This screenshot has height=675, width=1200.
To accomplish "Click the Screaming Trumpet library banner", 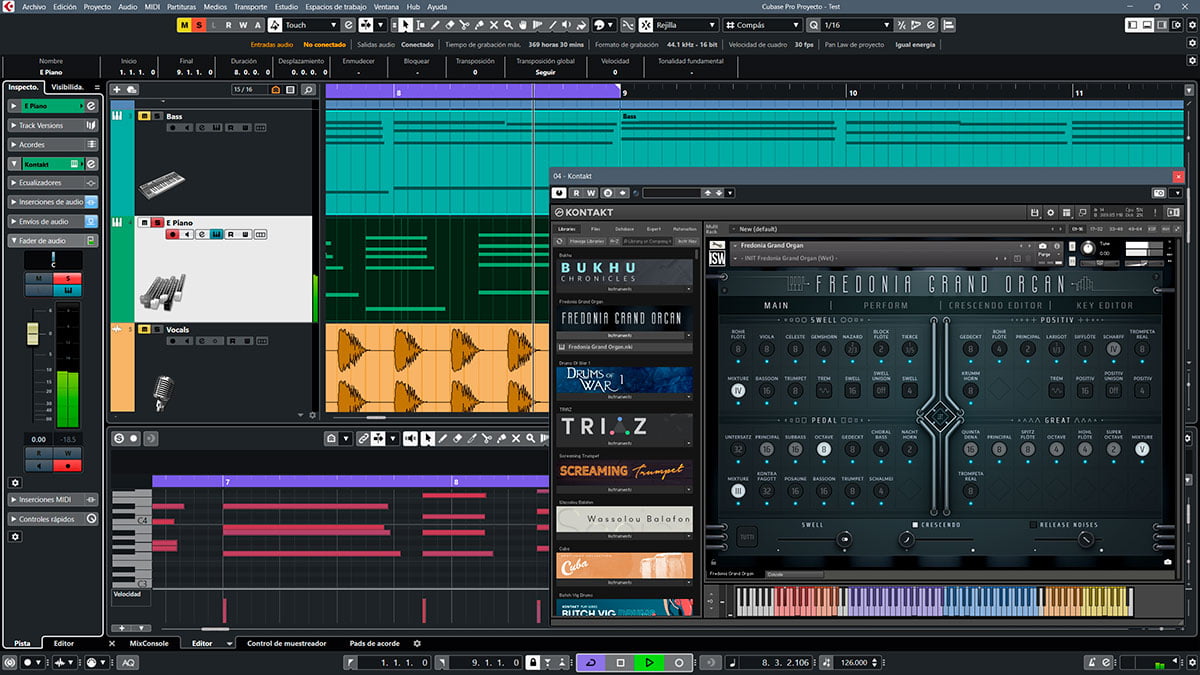I will (x=625, y=470).
